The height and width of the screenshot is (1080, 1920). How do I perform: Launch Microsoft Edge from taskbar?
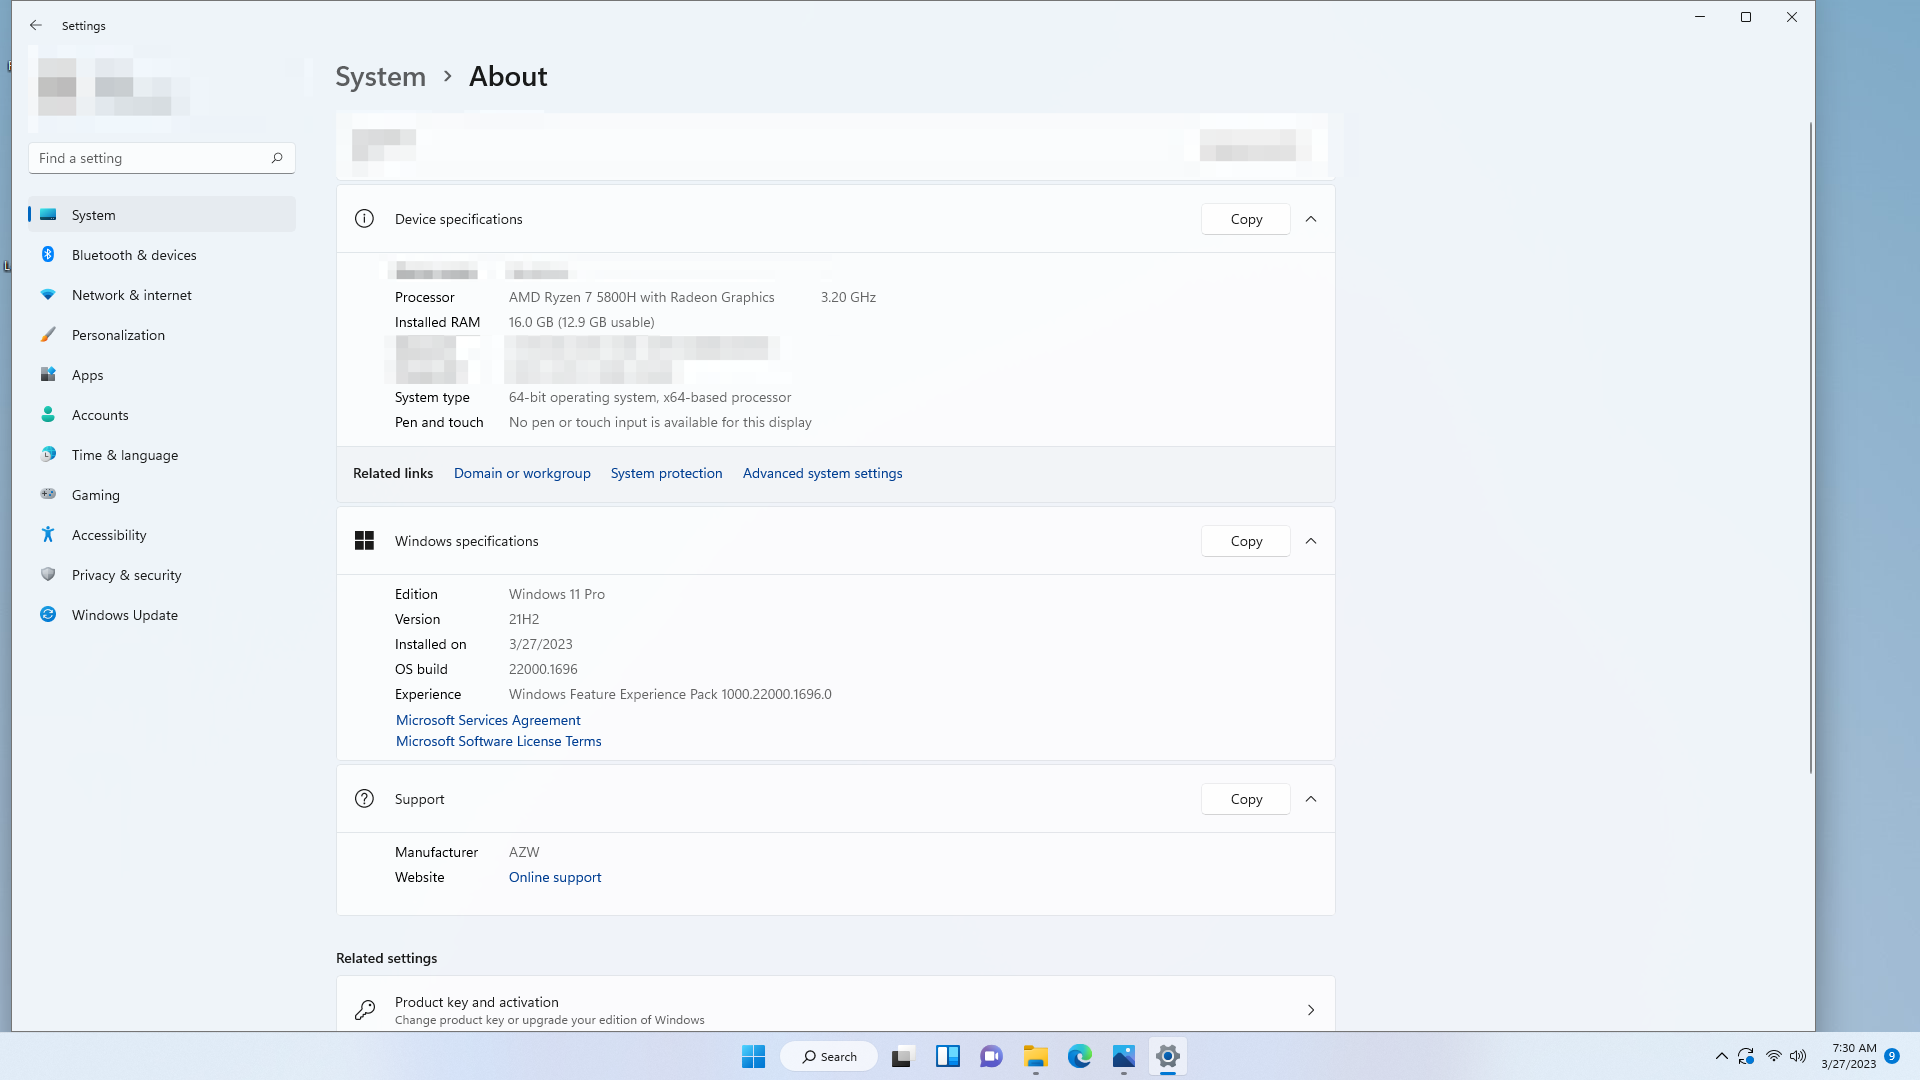click(1080, 1056)
